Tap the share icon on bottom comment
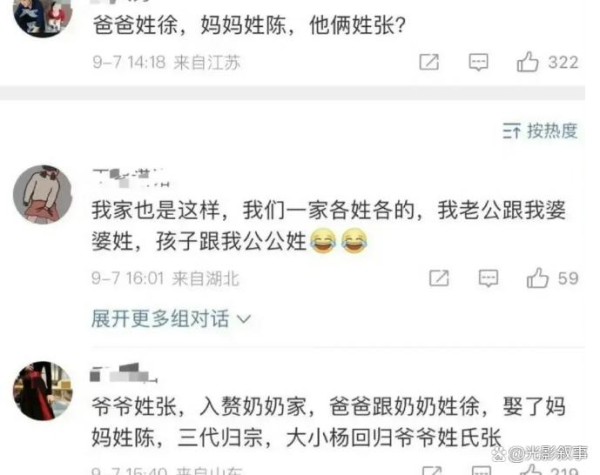Screen dimensions: 600x475 coord(432,471)
